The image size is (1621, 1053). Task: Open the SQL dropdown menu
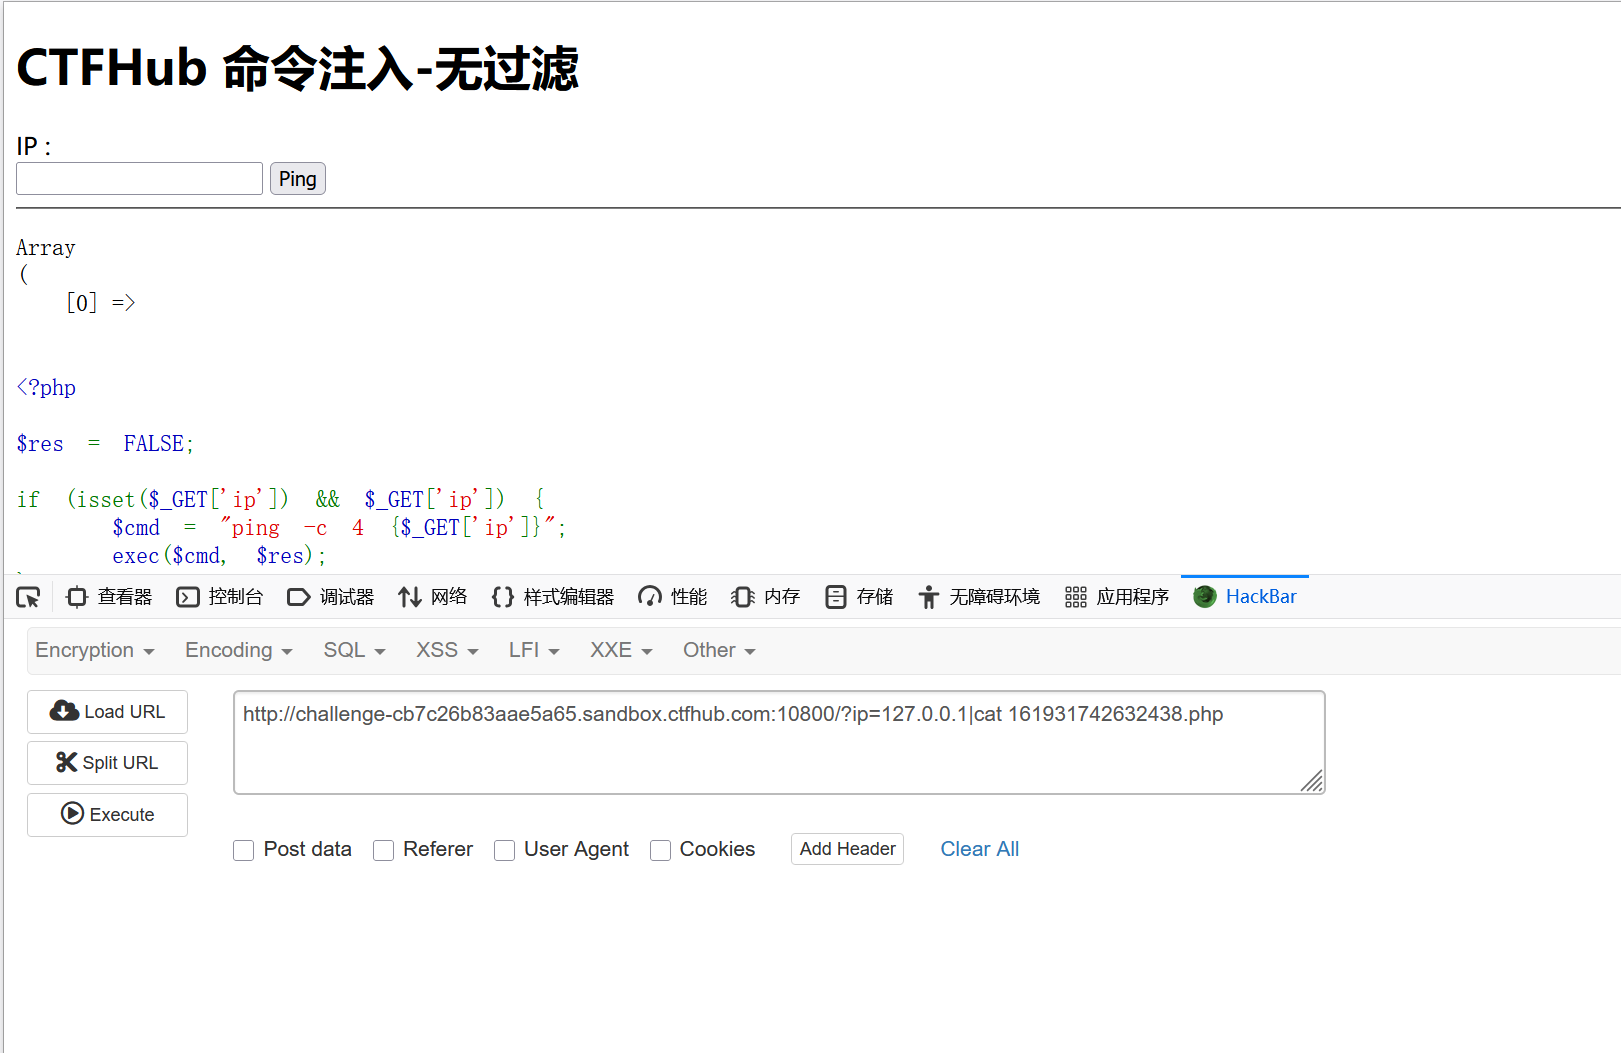[354, 650]
